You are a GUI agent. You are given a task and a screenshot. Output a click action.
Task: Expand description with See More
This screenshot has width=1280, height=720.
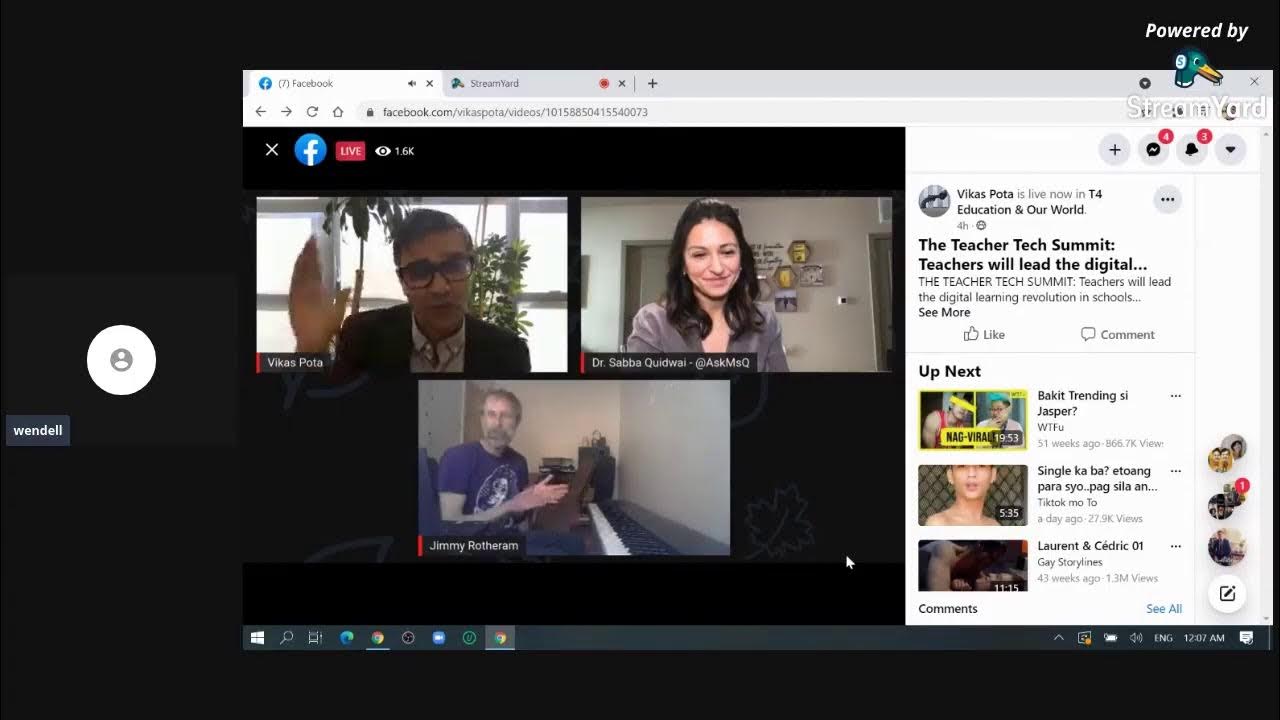pos(944,312)
